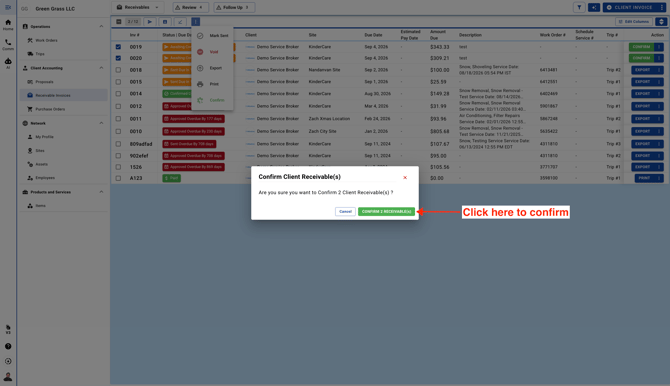Click the Due Date column header

[373, 35]
